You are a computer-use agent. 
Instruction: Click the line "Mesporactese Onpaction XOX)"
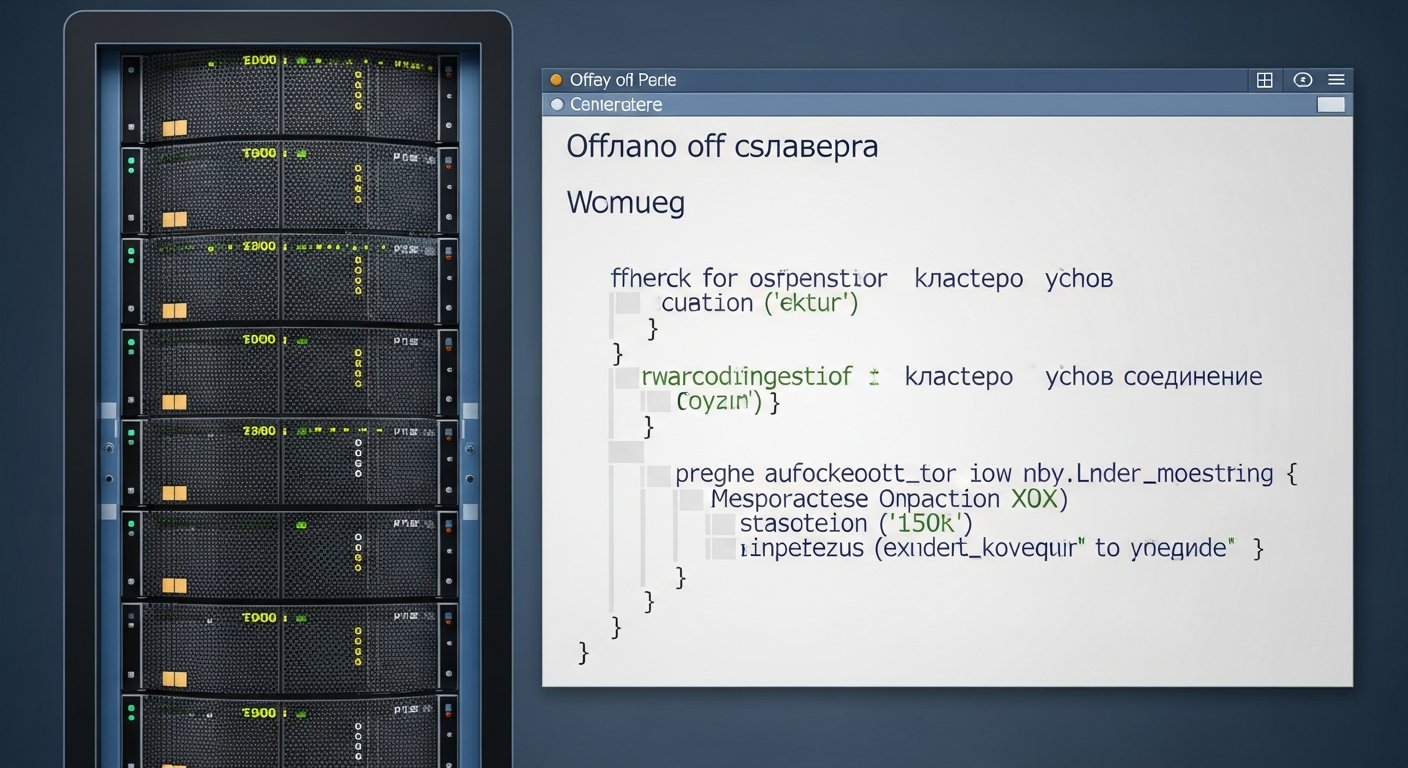click(x=889, y=498)
